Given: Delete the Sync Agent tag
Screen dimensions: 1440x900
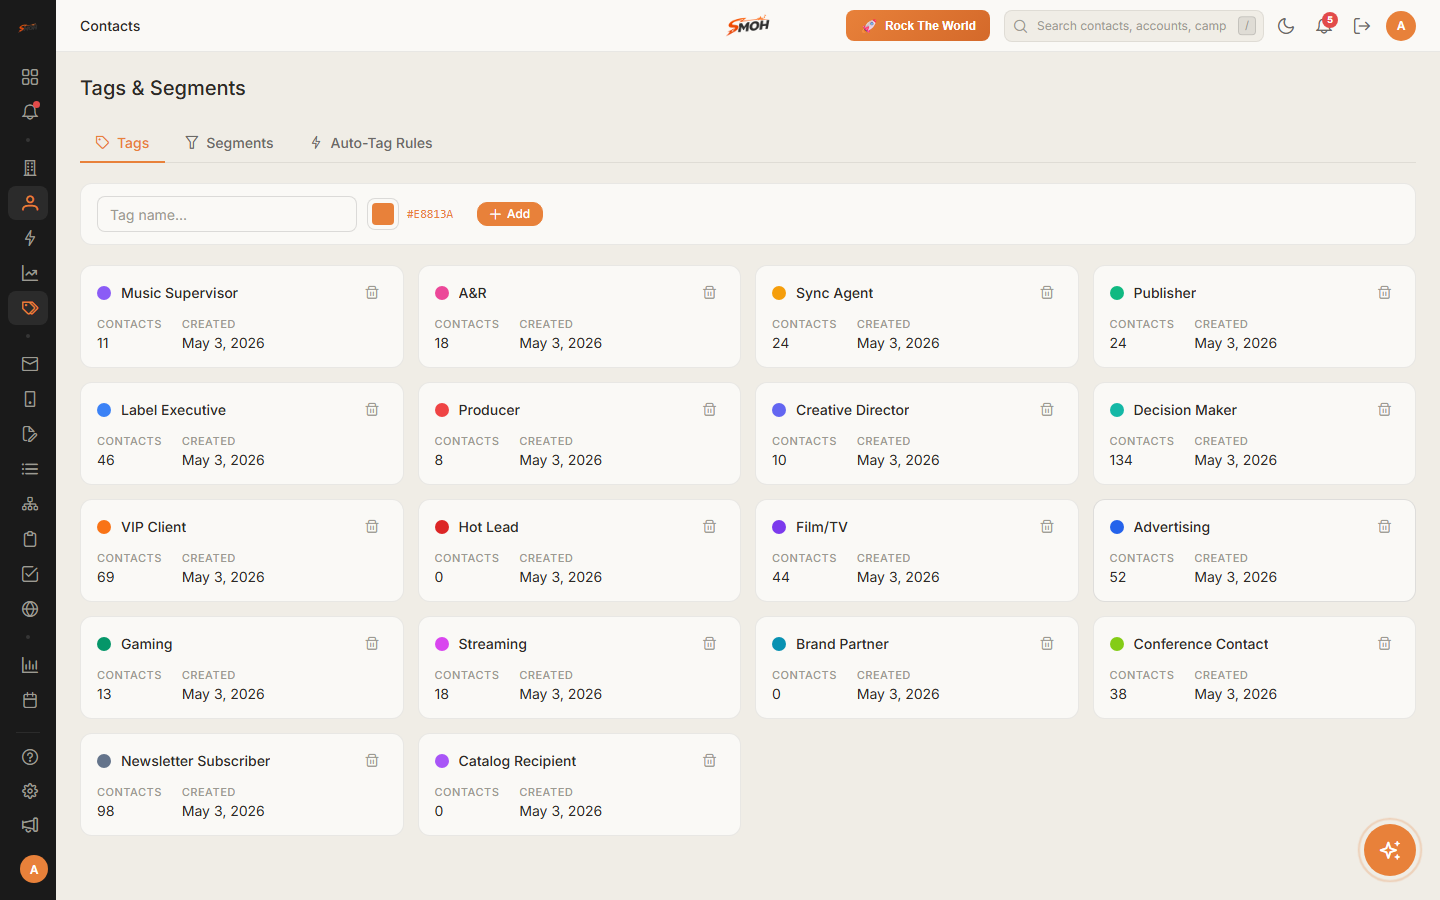Looking at the screenshot, I should [x=1047, y=293].
